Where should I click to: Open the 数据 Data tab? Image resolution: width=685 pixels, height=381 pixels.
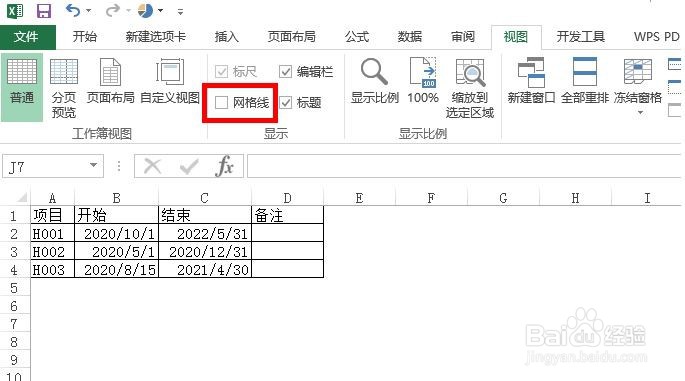pos(410,37)
